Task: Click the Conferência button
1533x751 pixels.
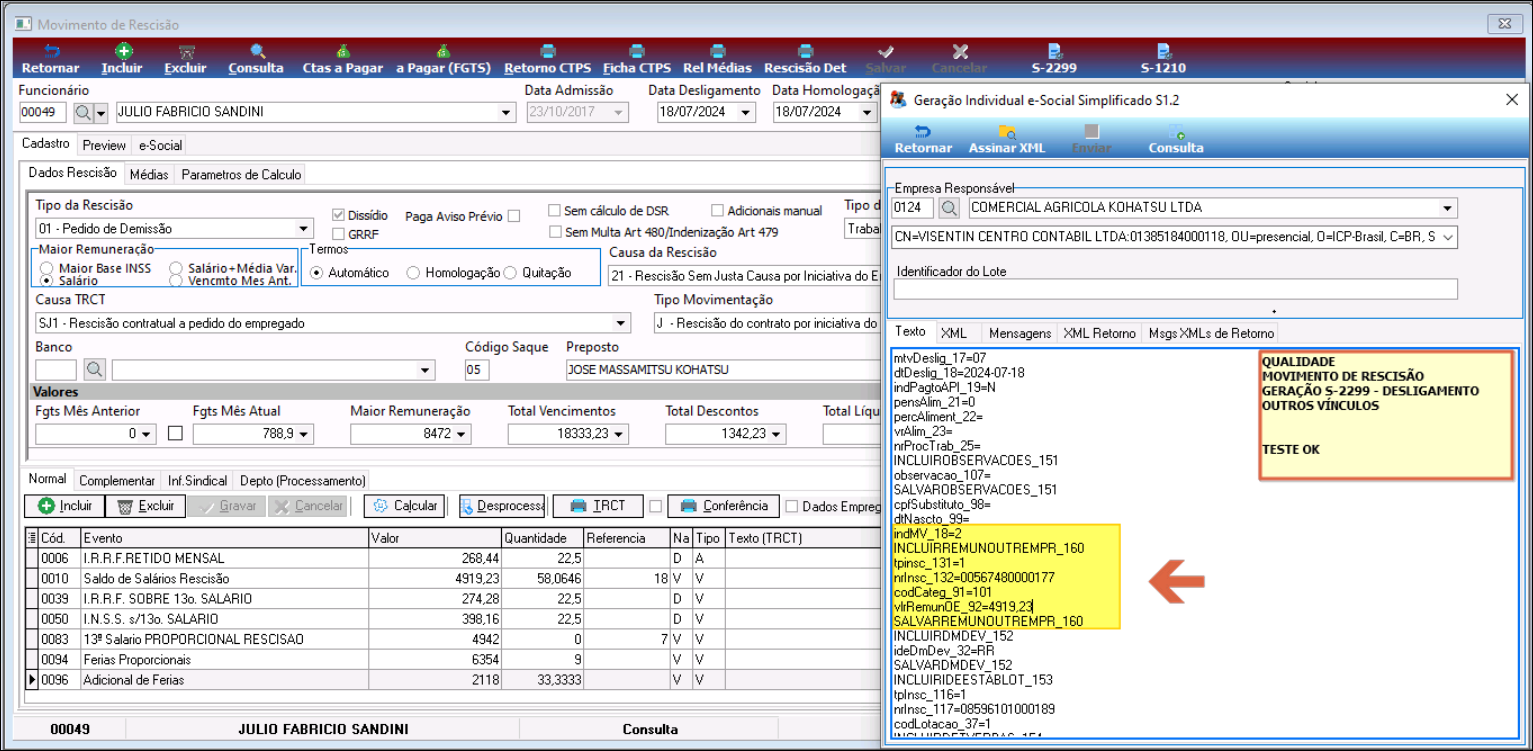Action: click(723, 506)
